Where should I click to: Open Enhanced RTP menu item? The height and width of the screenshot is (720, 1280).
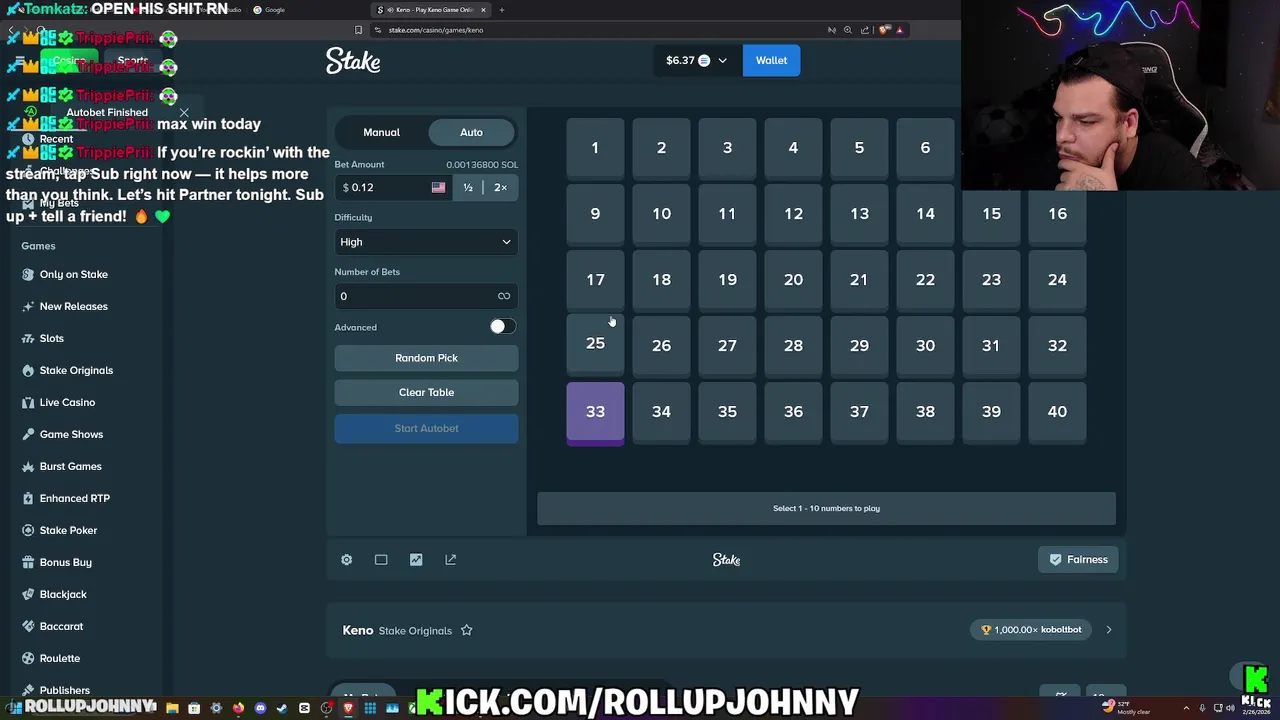click(x=75, y=498)
